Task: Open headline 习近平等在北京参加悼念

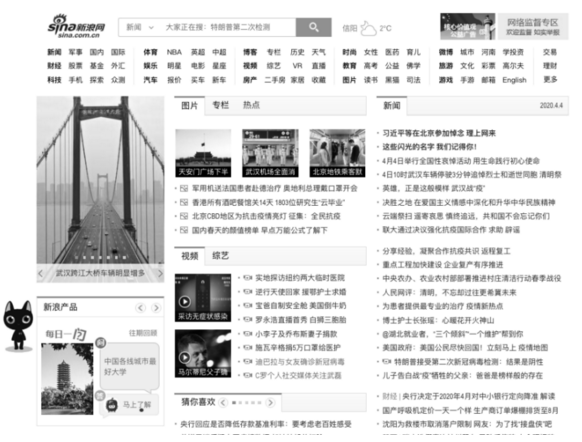Action: (439, 133)
